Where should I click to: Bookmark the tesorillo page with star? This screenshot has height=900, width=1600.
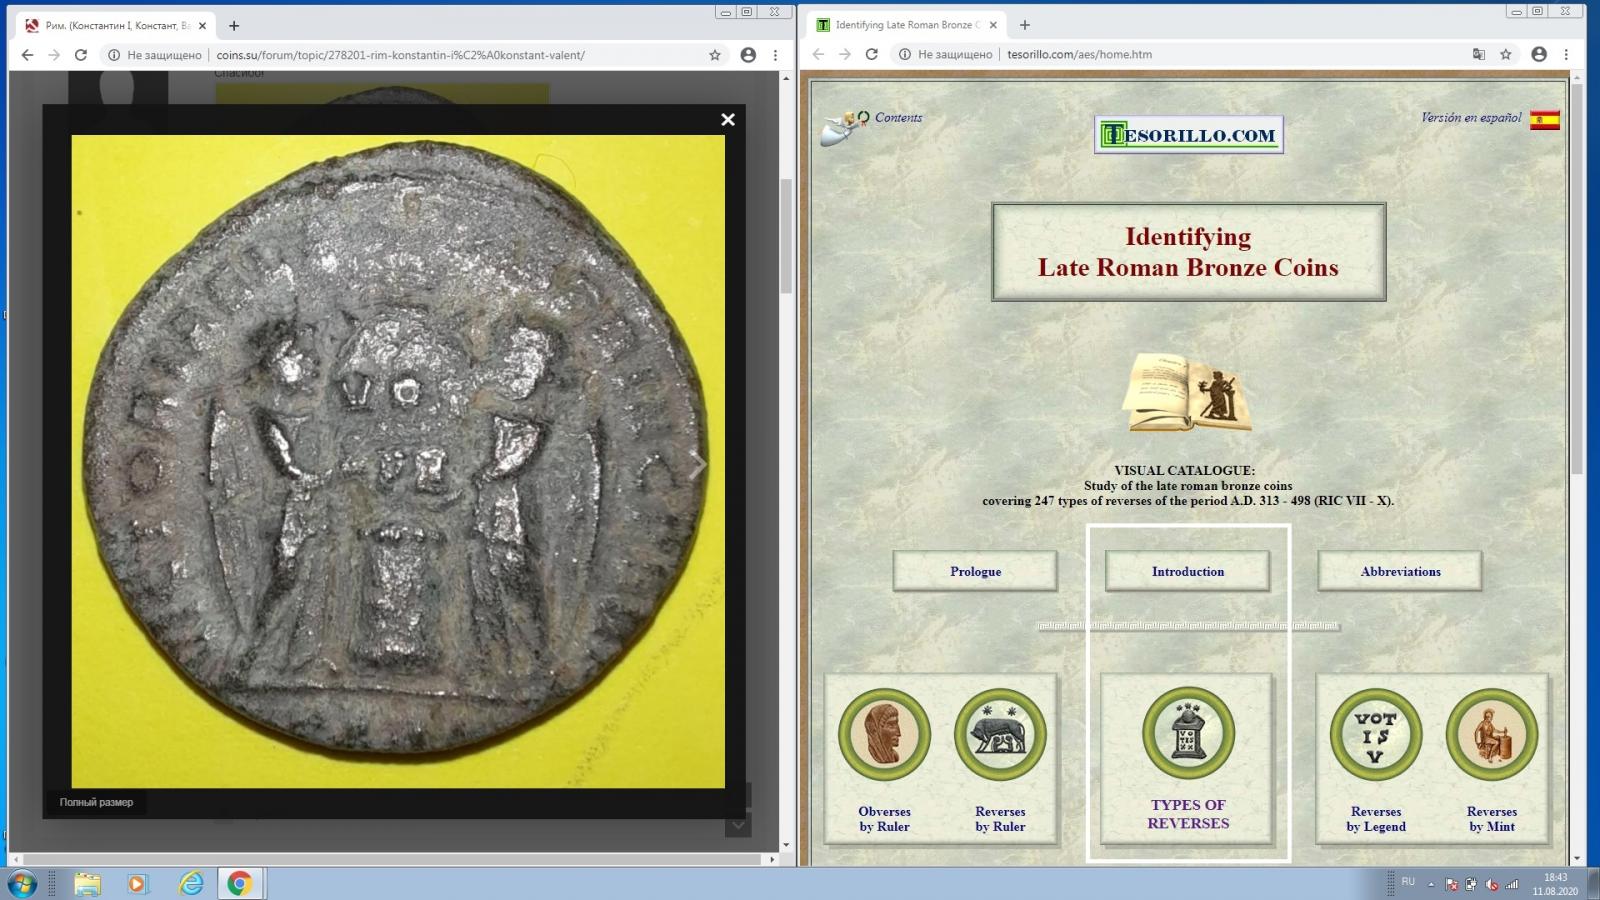click(1506, 55)
